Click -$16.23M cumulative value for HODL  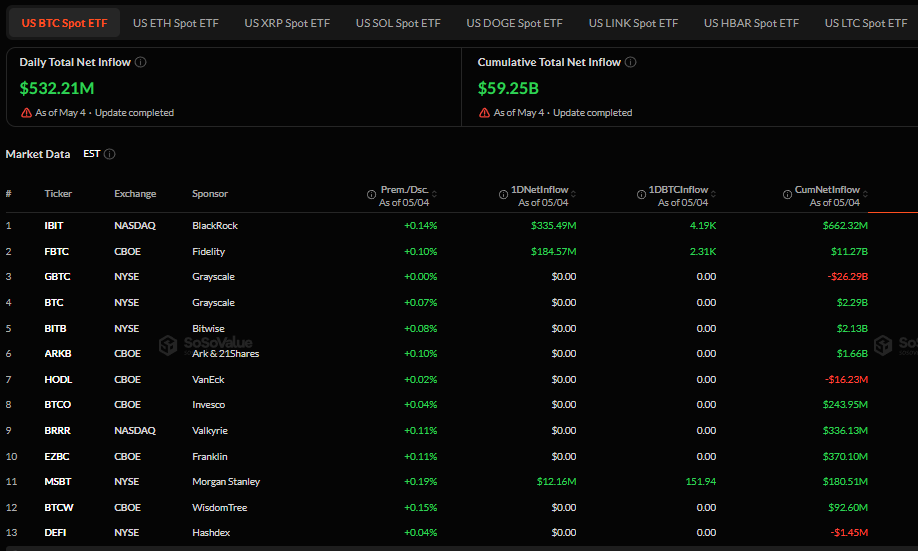846,379
